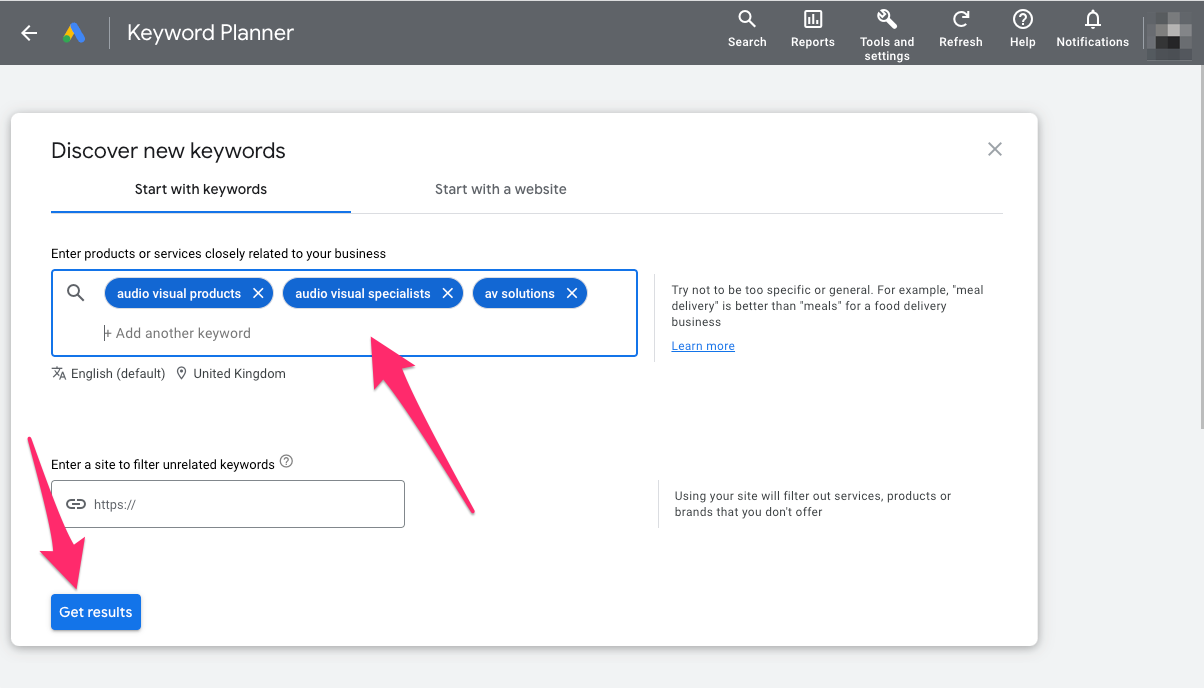Click the magnifier icon in keyword box

pyautogui.click(x=76, y=293)
